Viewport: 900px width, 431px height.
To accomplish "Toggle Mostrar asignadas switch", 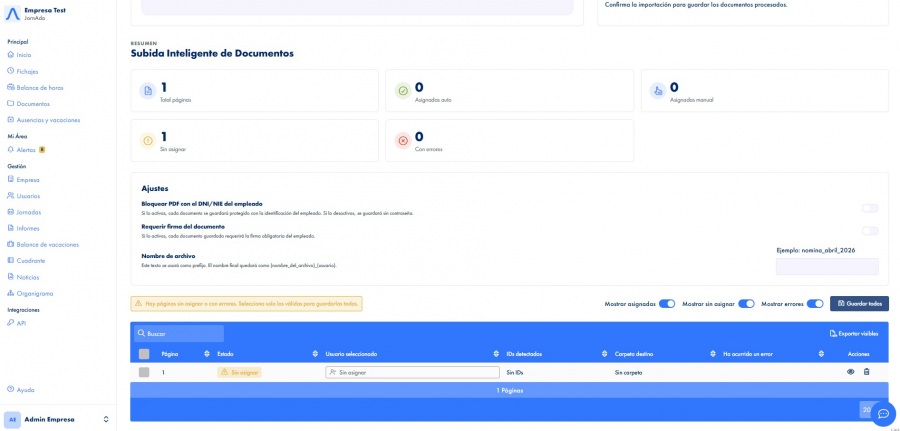I will coord(667,304).
